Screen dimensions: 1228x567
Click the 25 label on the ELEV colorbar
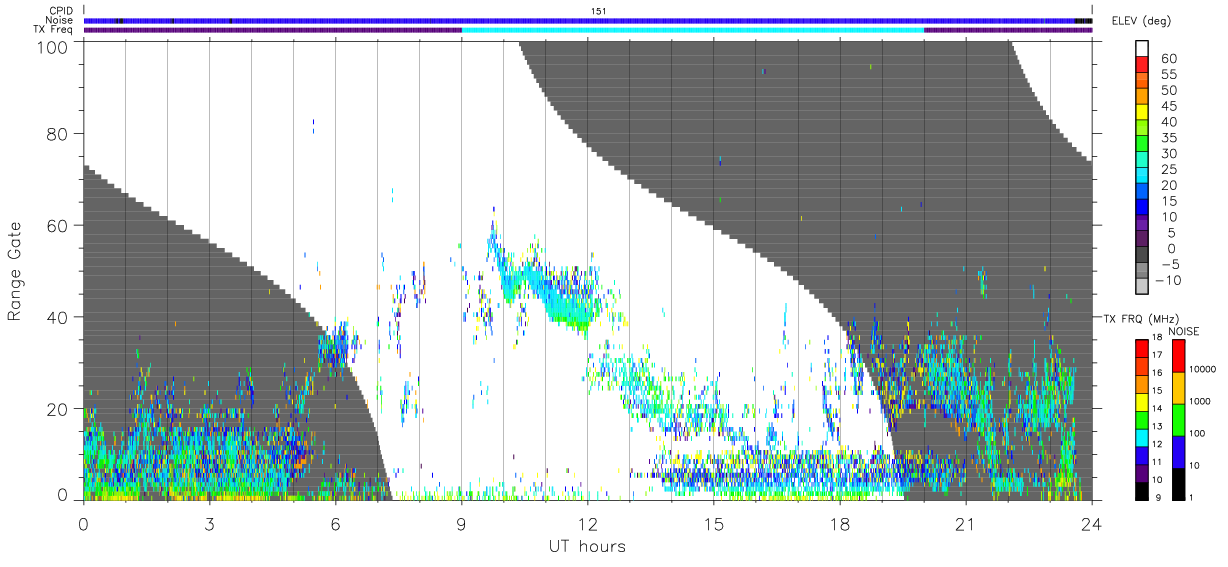[x=1168, y=170]
